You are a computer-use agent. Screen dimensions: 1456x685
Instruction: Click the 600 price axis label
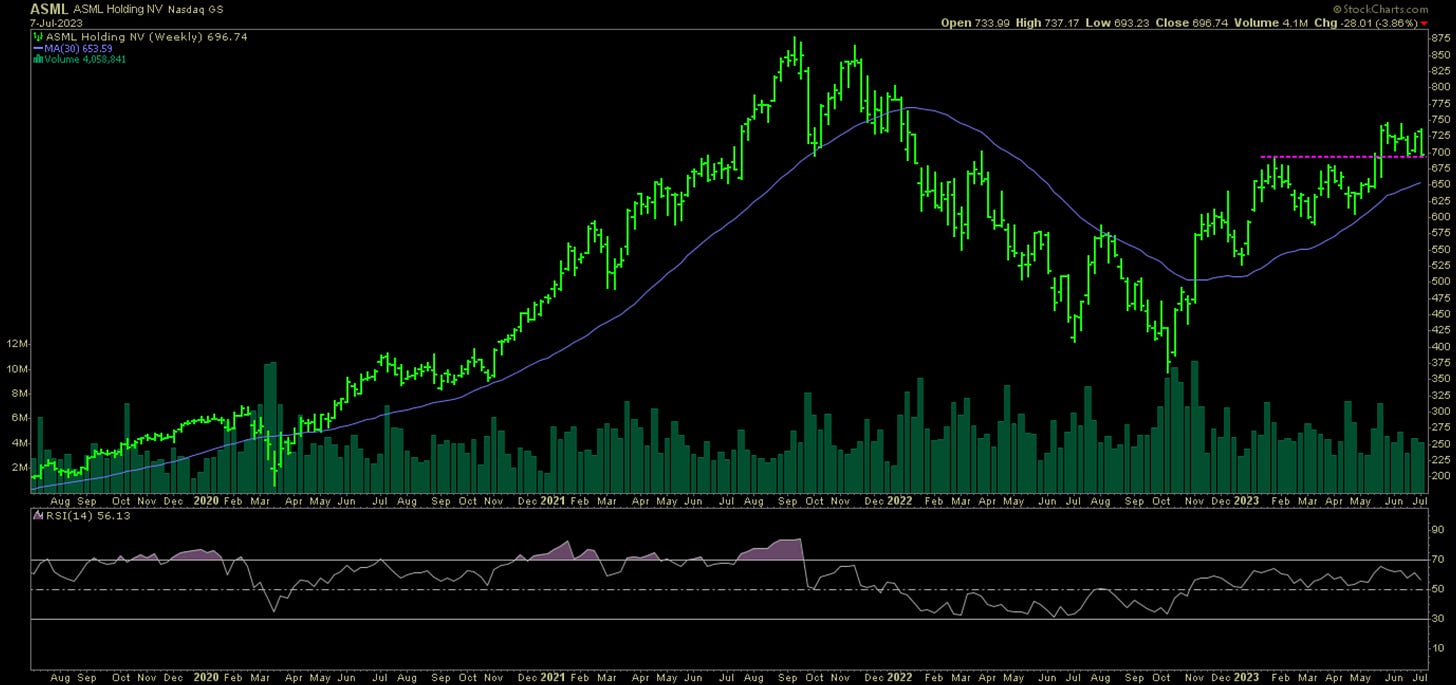click(x=1441, y=216)
